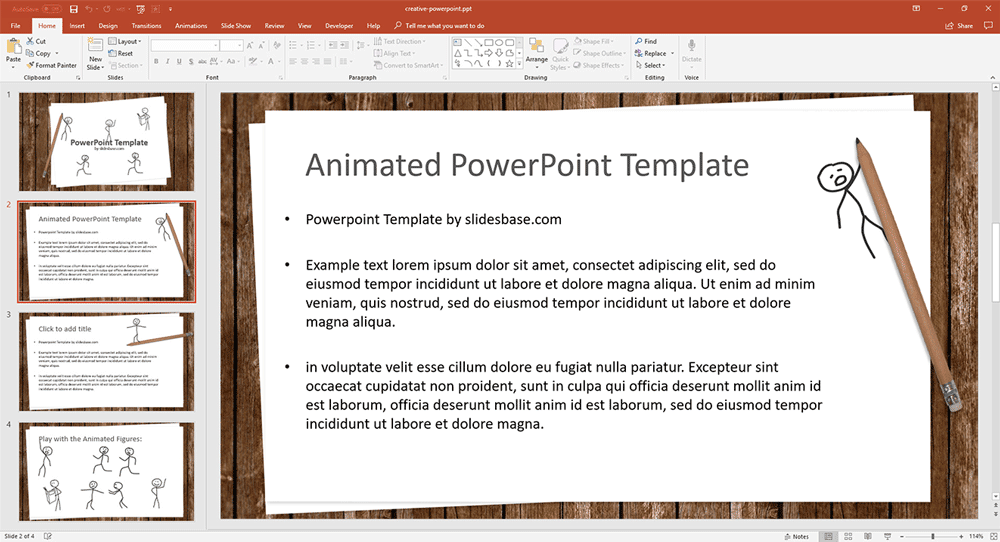The image size is (1000, 542).
Task: Select slide 4 thumbnail with animated figures
Action: [107, 471]
